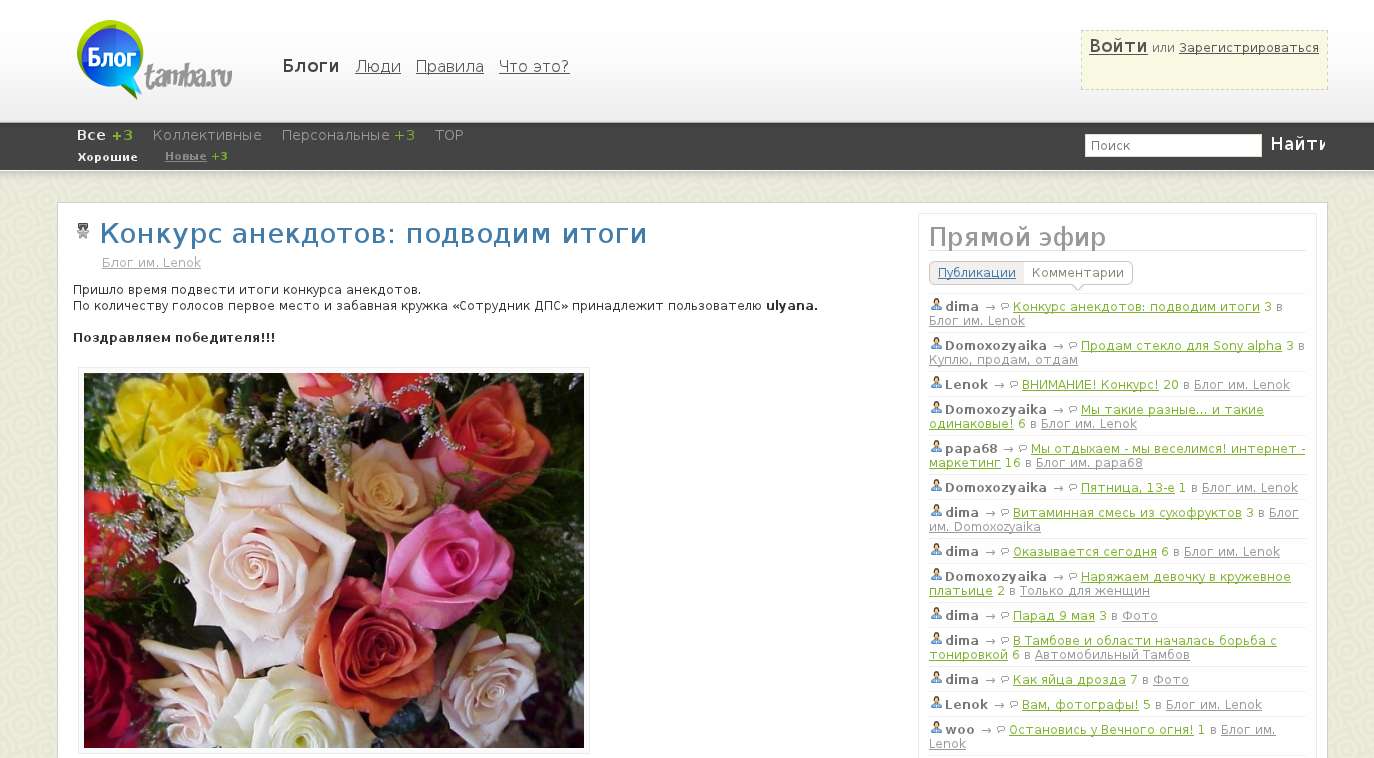Click comment bubble icon before 'ВНИМАНИЕ! Конкурс!'
This screenshot has width=1374, height=758.
tap(1014, 385)
